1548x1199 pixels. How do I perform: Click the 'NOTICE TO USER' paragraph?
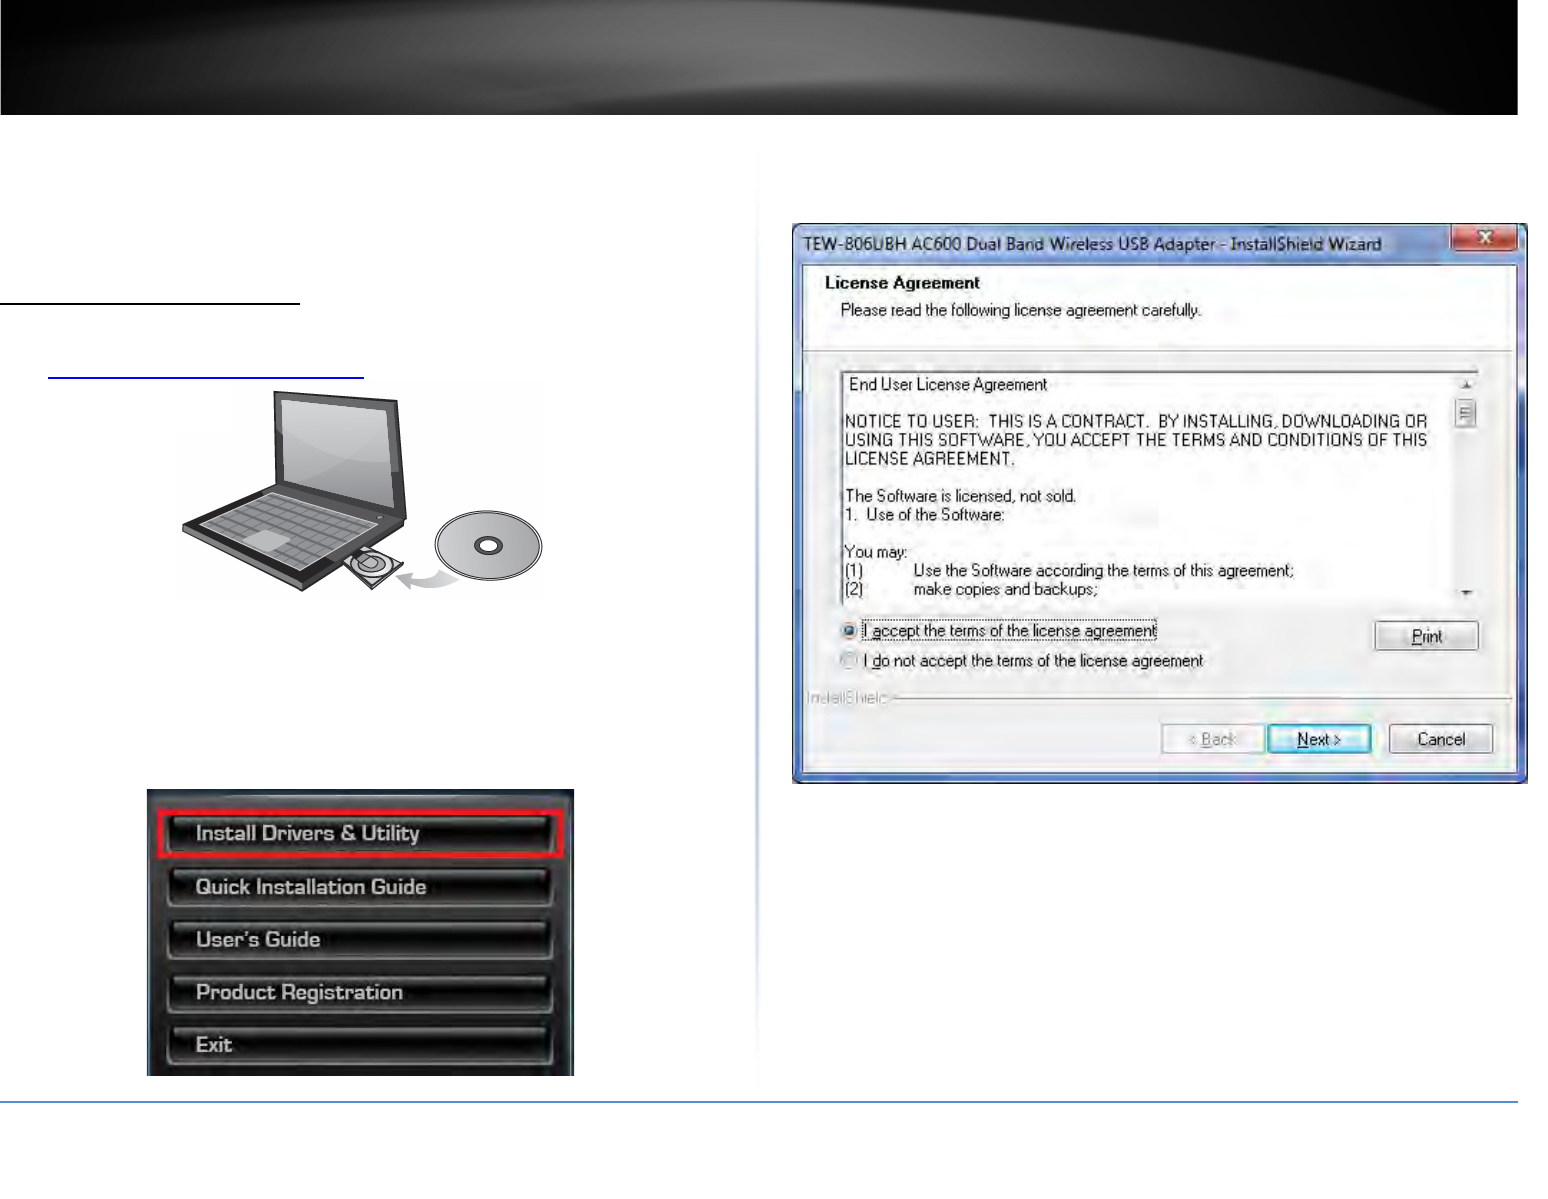coord(1136,440)
